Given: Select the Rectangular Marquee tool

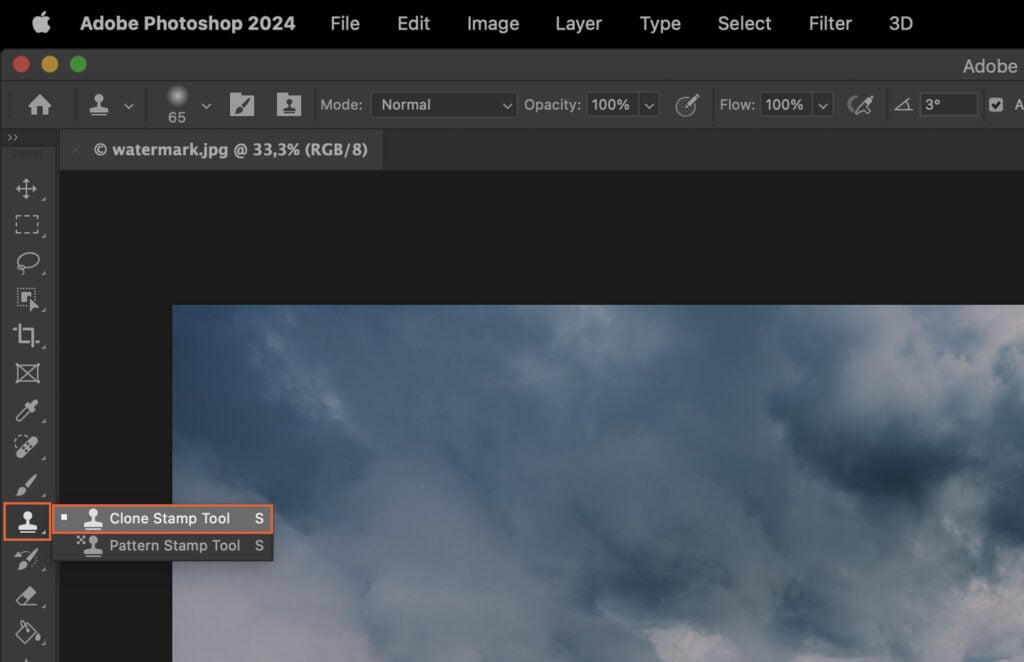Looking at the screenshot, I should coord(28,225).
